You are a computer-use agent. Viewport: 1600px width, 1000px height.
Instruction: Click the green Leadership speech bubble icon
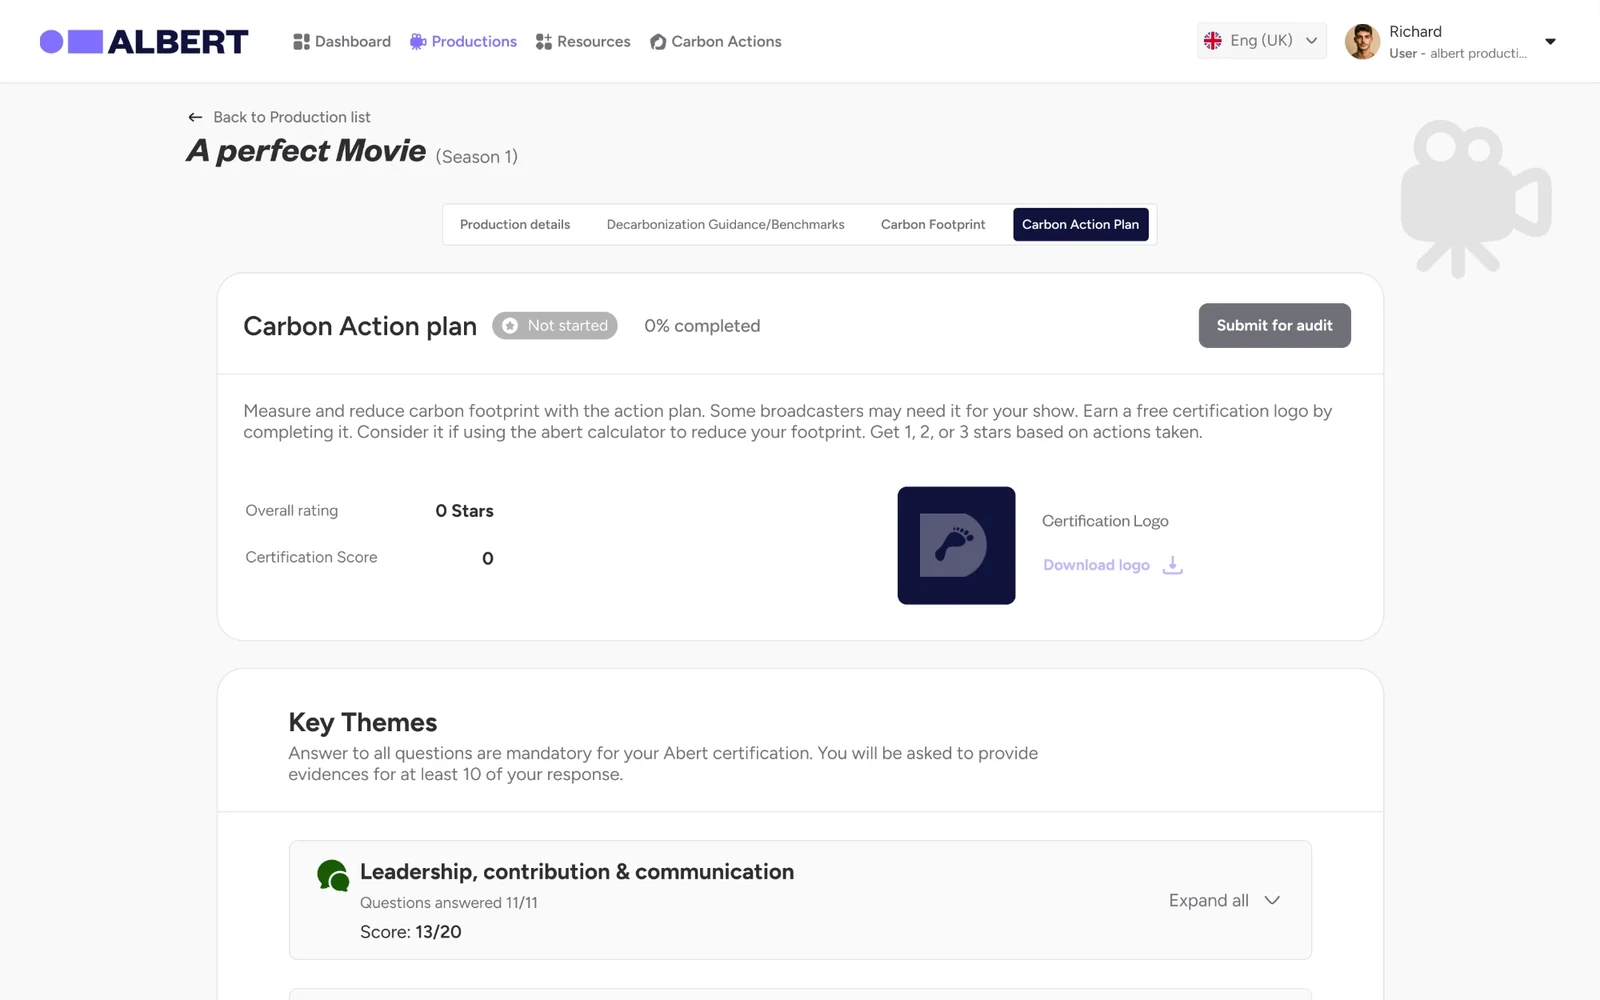point(333,875)
